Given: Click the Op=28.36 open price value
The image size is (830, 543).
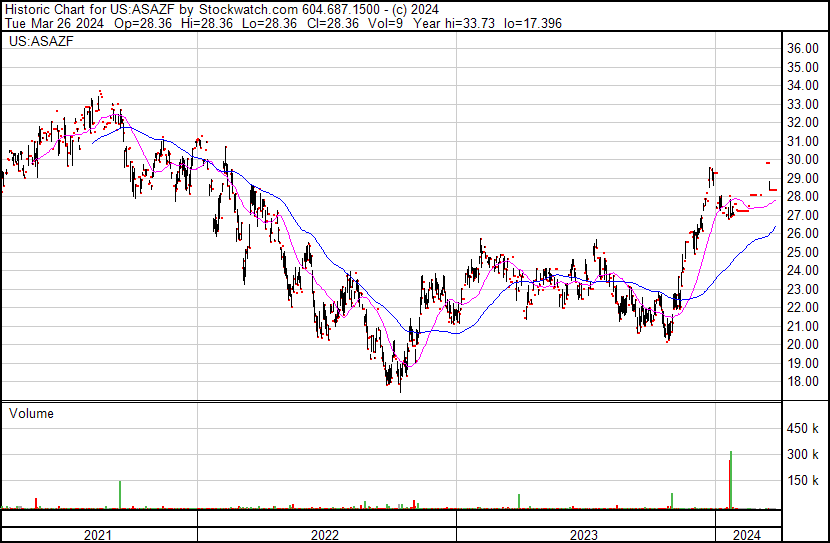Looking at the screenshot, I should [x=143, y=23].
